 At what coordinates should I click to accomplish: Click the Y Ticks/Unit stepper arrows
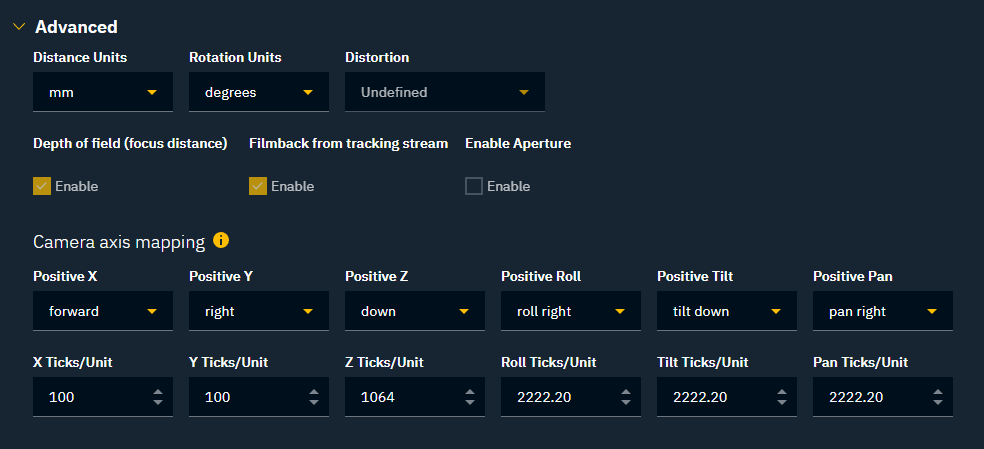point(313,397)
